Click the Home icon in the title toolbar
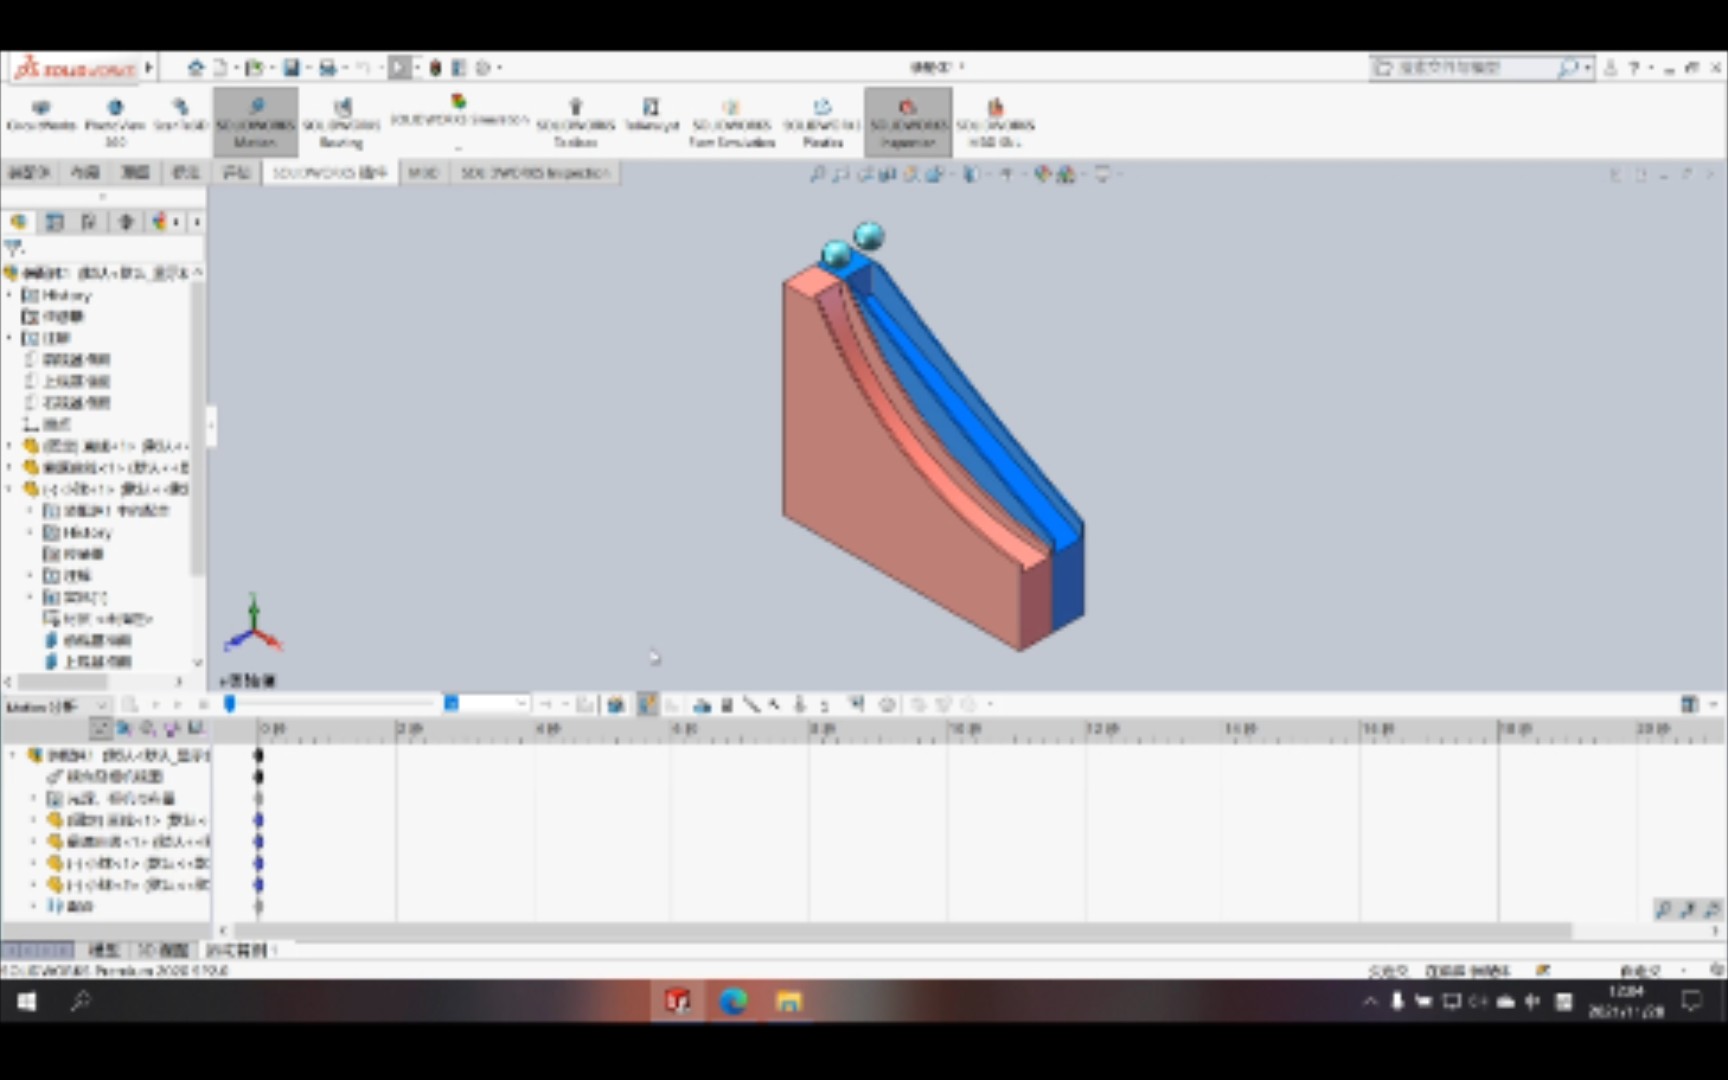This screenshot has width=1728, height=1080. 196,67
